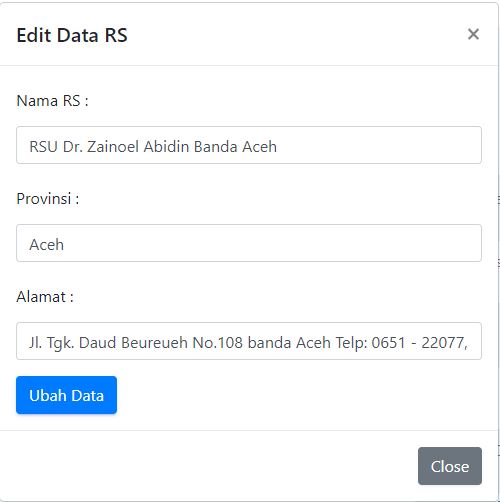Click the Nama RS input field
This screenshot has width=500, height=502.
pyautogui.click(x=249, y=145)
